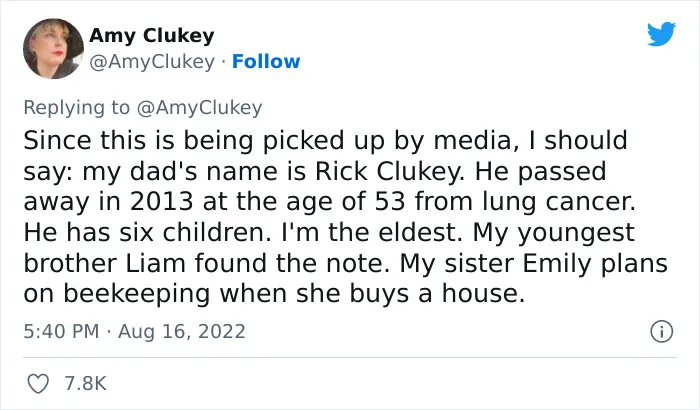Click the @AmyClukey handle beside Follow
Image resolution: width=700 pixels, height=410 pixels.
click(x=152, y=62)
